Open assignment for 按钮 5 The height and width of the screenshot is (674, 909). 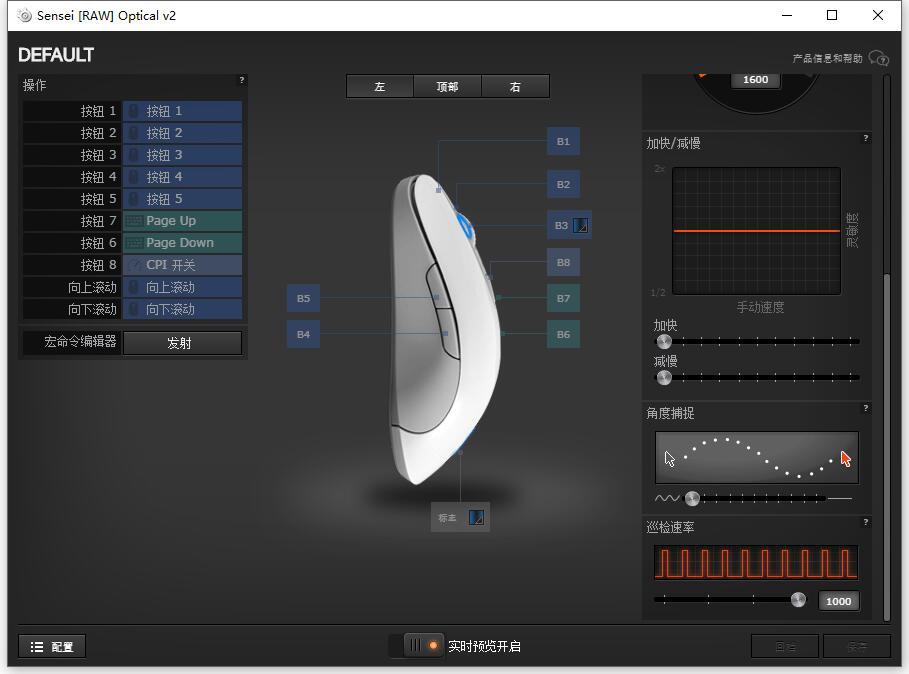pyautogui.click(x=183, y=199)
